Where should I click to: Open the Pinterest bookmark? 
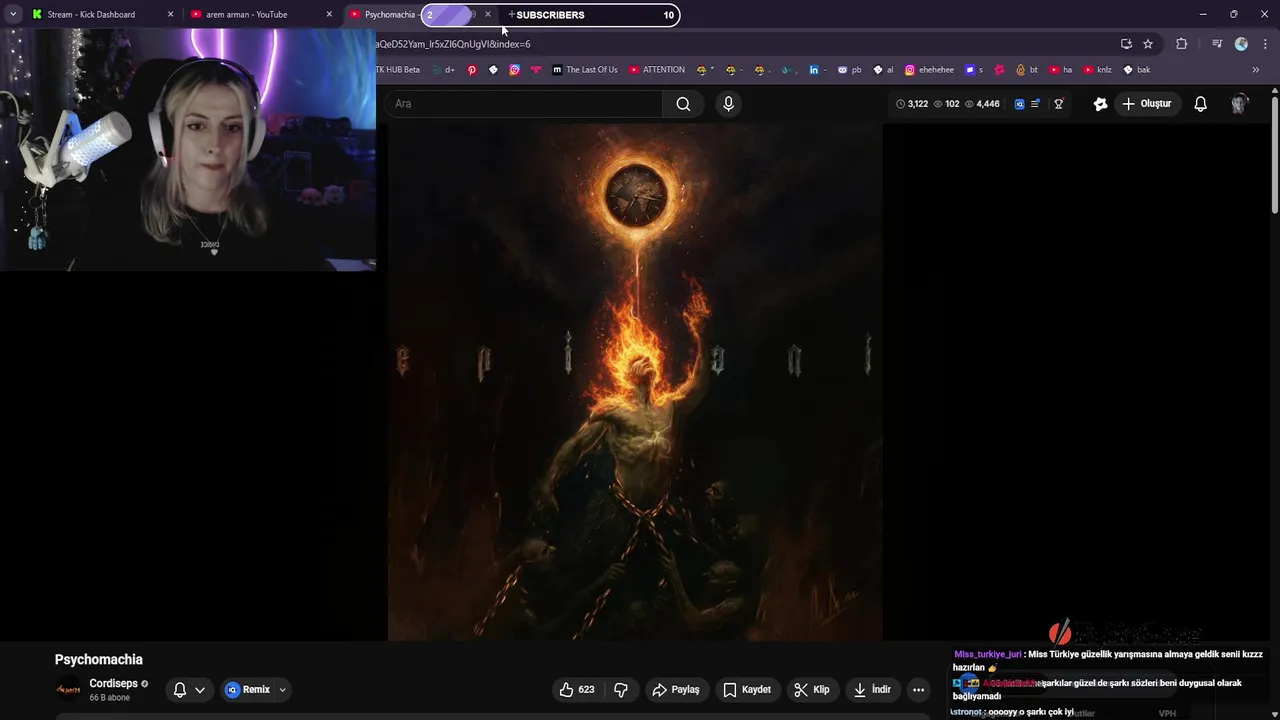click(472, 70)
